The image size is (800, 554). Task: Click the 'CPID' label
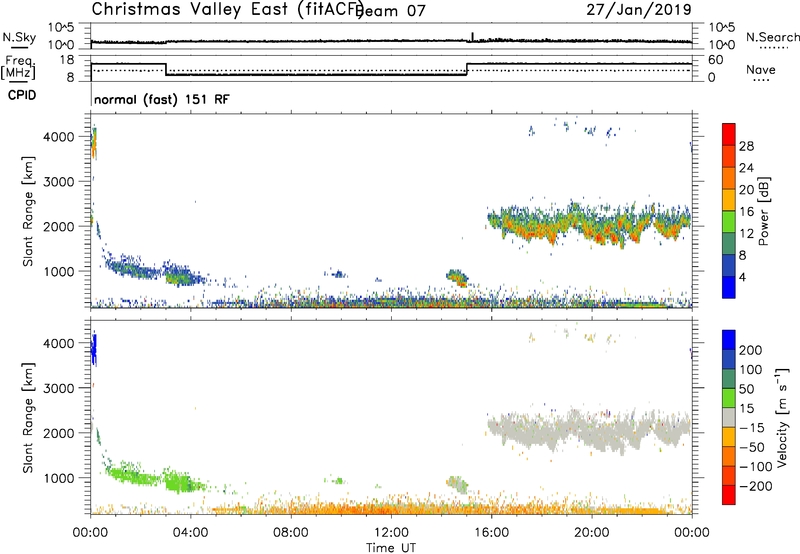coord(22,95)
